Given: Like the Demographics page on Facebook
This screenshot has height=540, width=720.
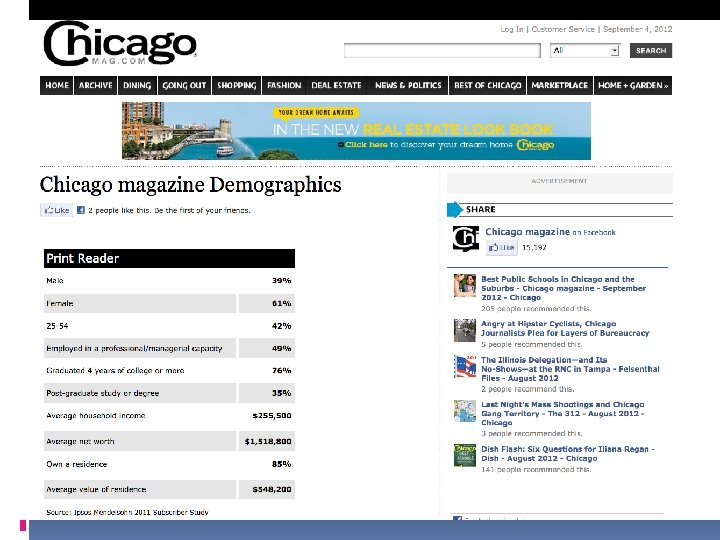Looking at the screenshot, I should click(x=56, y=210).
